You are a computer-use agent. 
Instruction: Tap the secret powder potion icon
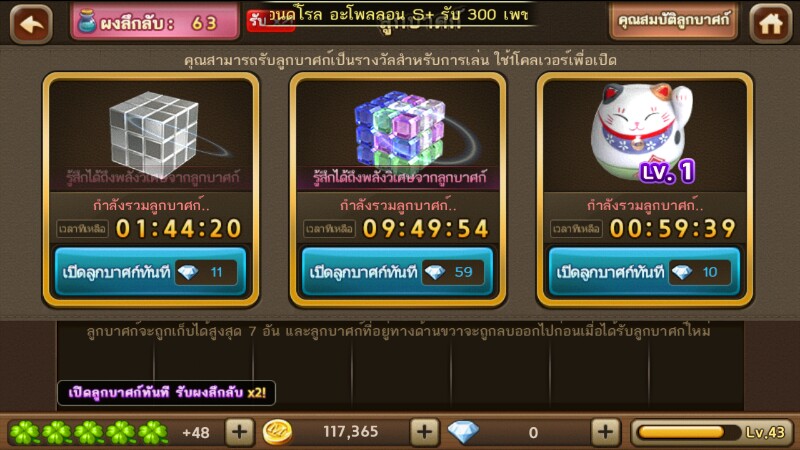click(87, 22)
